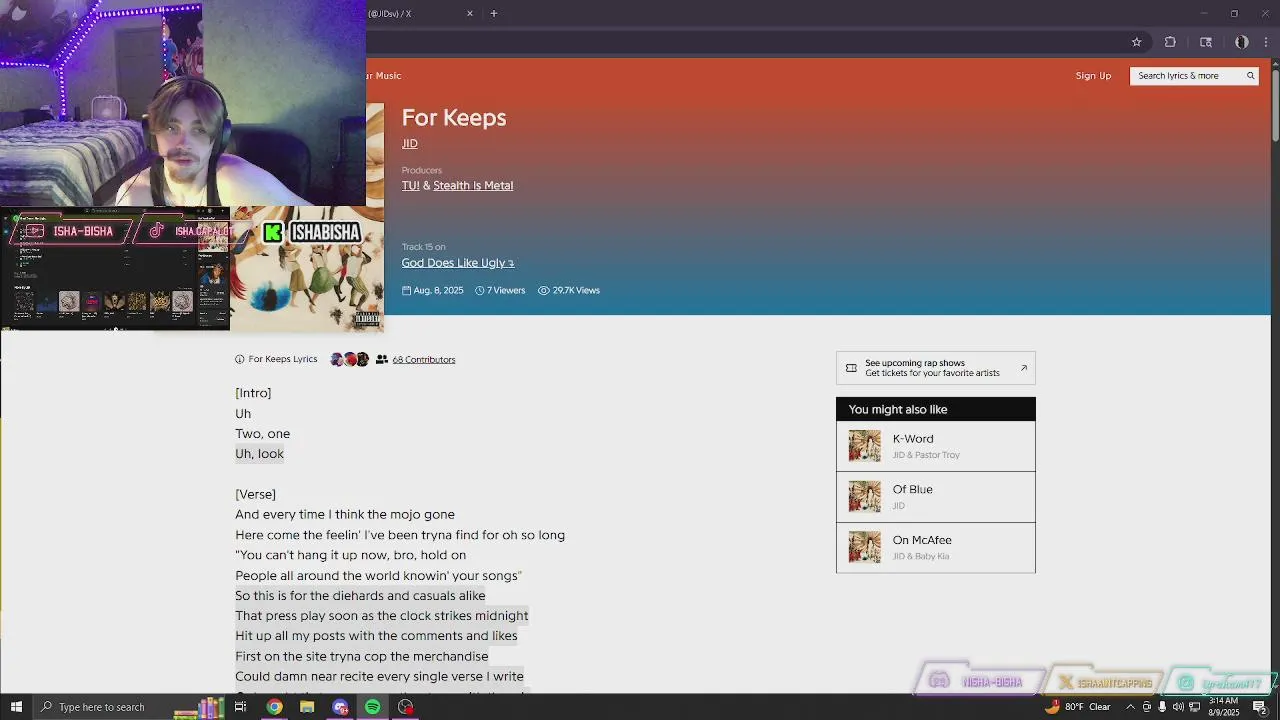
Task: Open the tab search side panel icon
Action: pyautogui.click(x=1206, y=42)
